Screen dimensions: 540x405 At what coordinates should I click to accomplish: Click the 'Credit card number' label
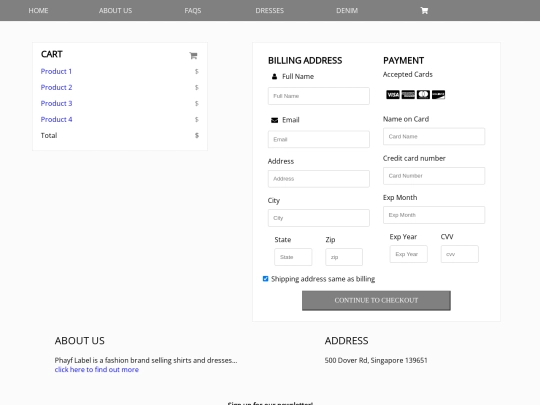click(x=414, y=158)
